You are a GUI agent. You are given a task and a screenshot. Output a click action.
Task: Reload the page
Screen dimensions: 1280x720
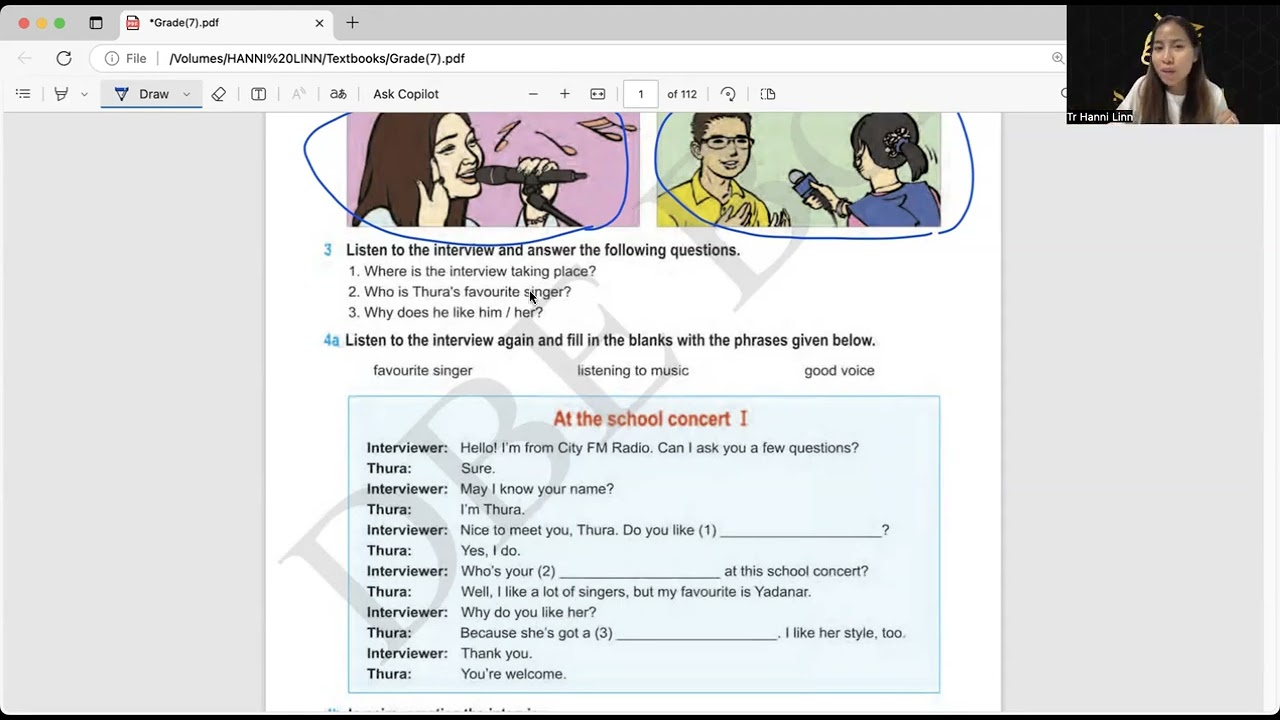pyautogui.click(x=64, y=58)
